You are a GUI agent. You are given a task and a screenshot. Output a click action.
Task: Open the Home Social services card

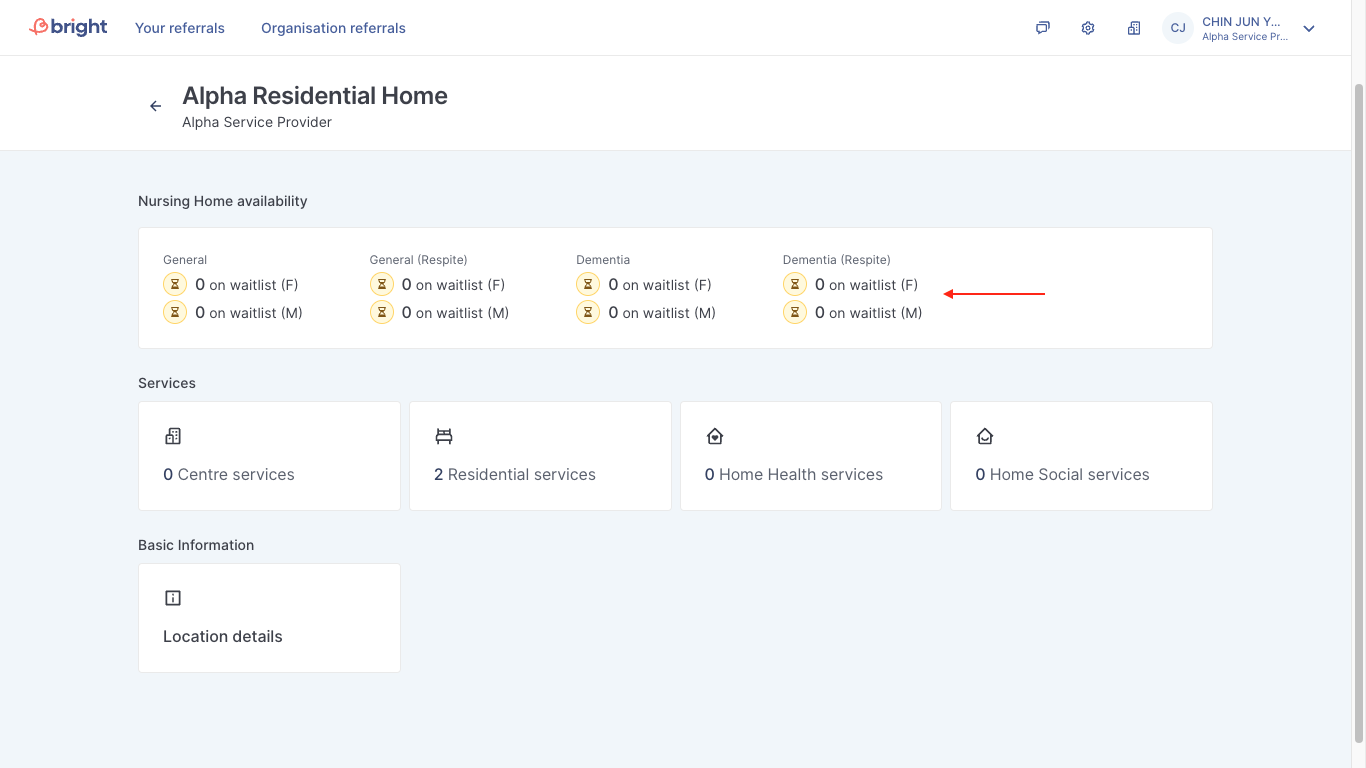(x=1081, y=456)
